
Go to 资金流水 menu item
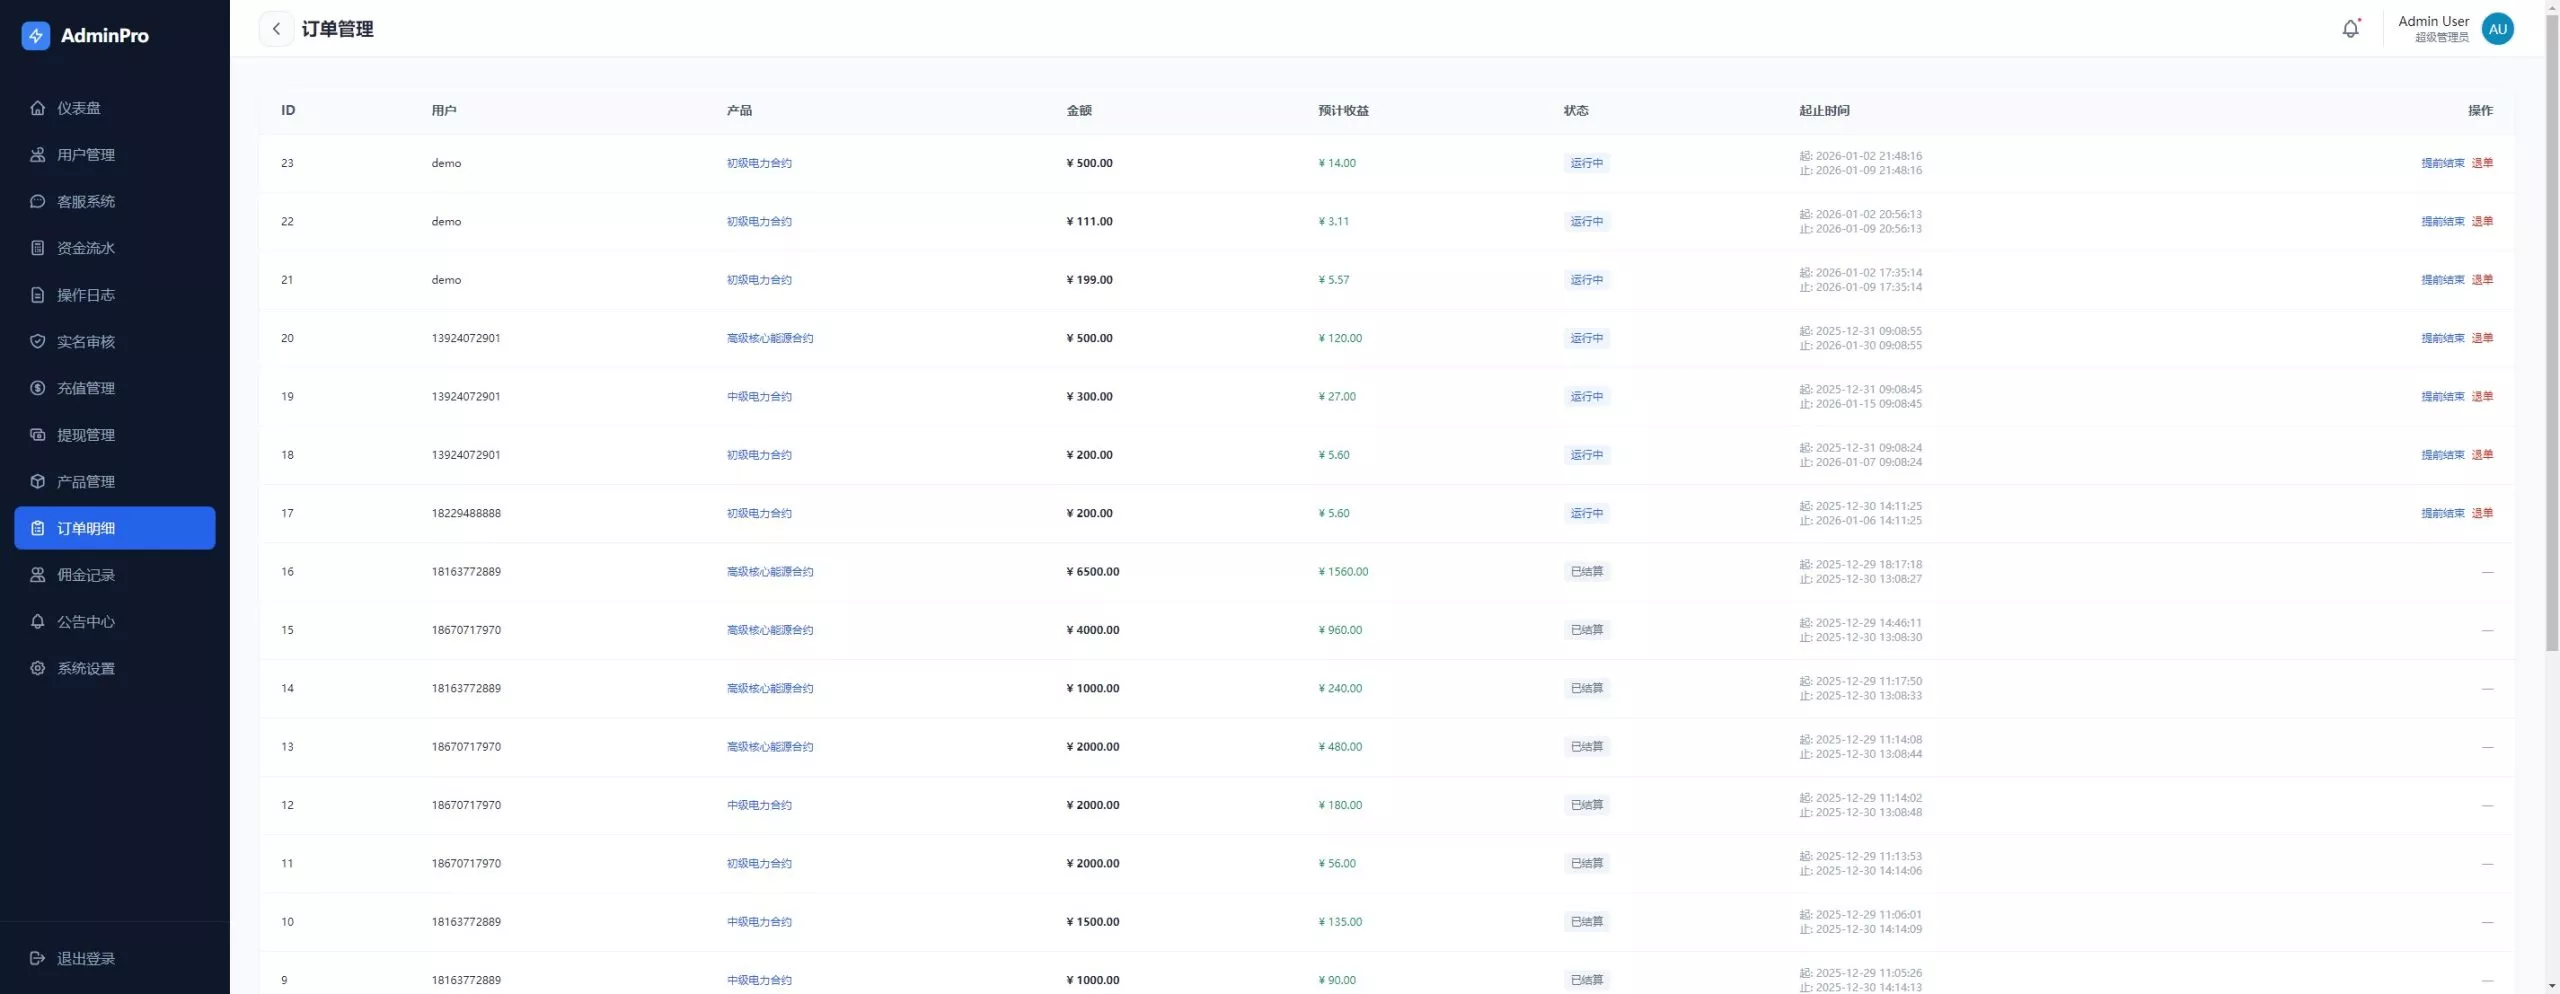pos(86,248)
